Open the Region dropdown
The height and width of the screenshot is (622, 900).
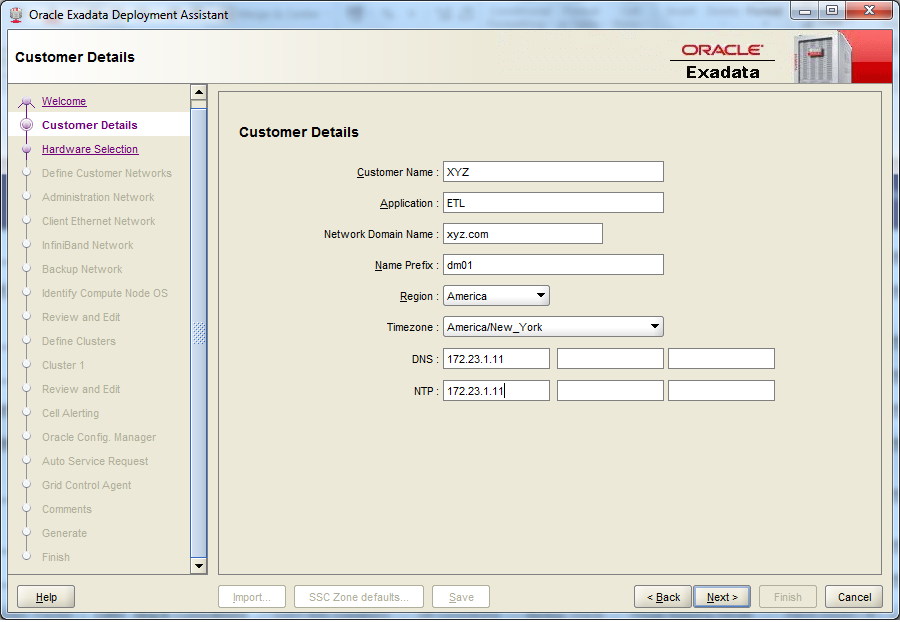[496, 296]
